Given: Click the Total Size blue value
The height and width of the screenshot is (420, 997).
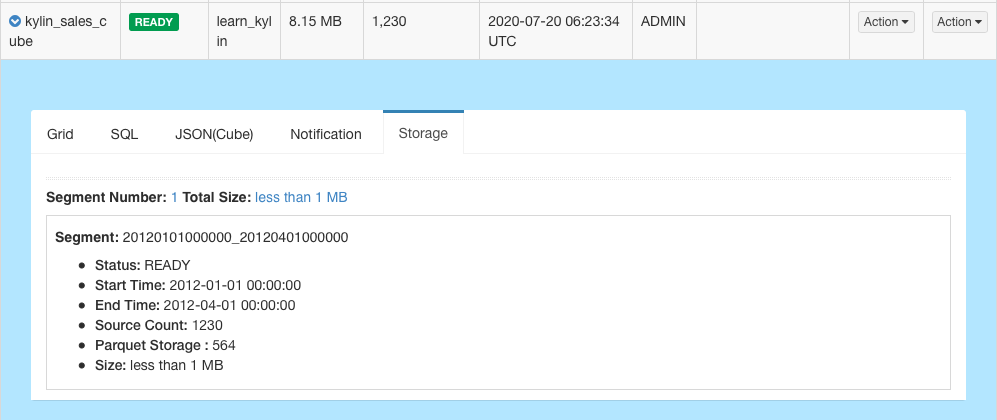Looking at the screenshot, I should pyautogui.click(x=301, y=198).
